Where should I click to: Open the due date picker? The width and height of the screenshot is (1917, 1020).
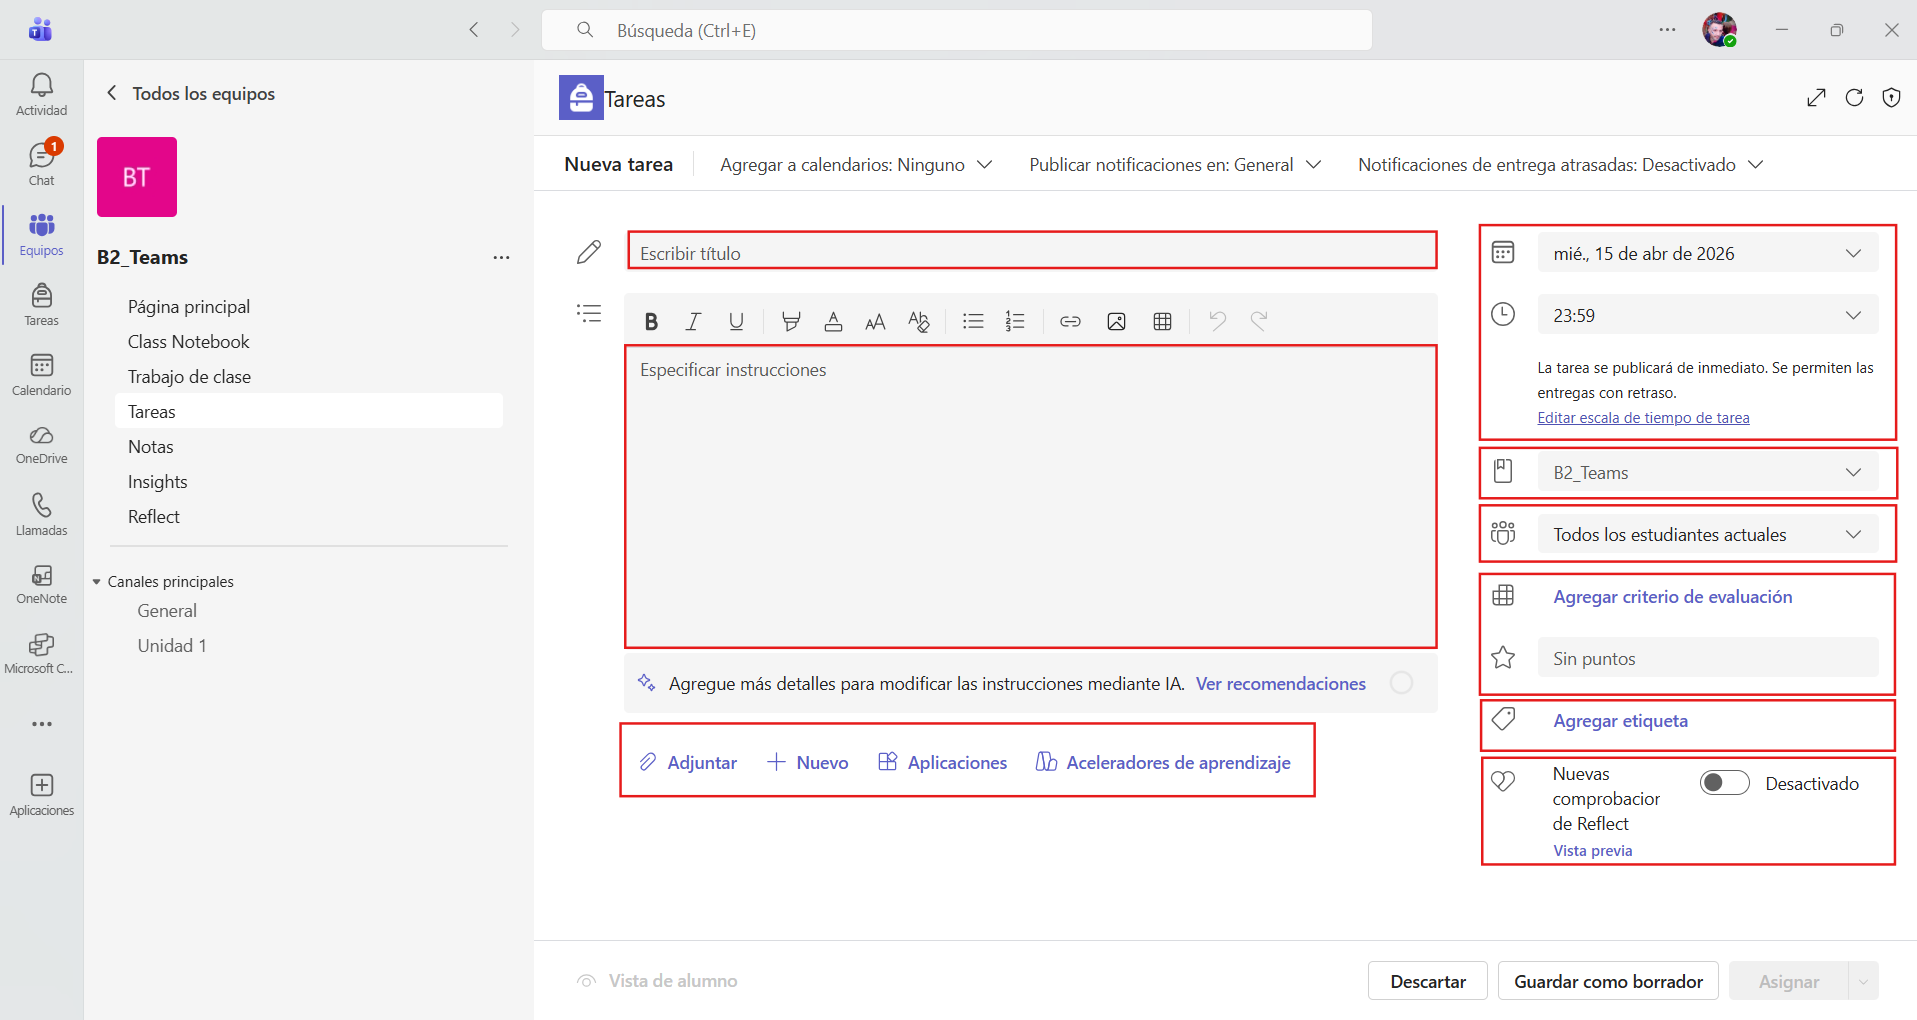tap(1707, 253)
